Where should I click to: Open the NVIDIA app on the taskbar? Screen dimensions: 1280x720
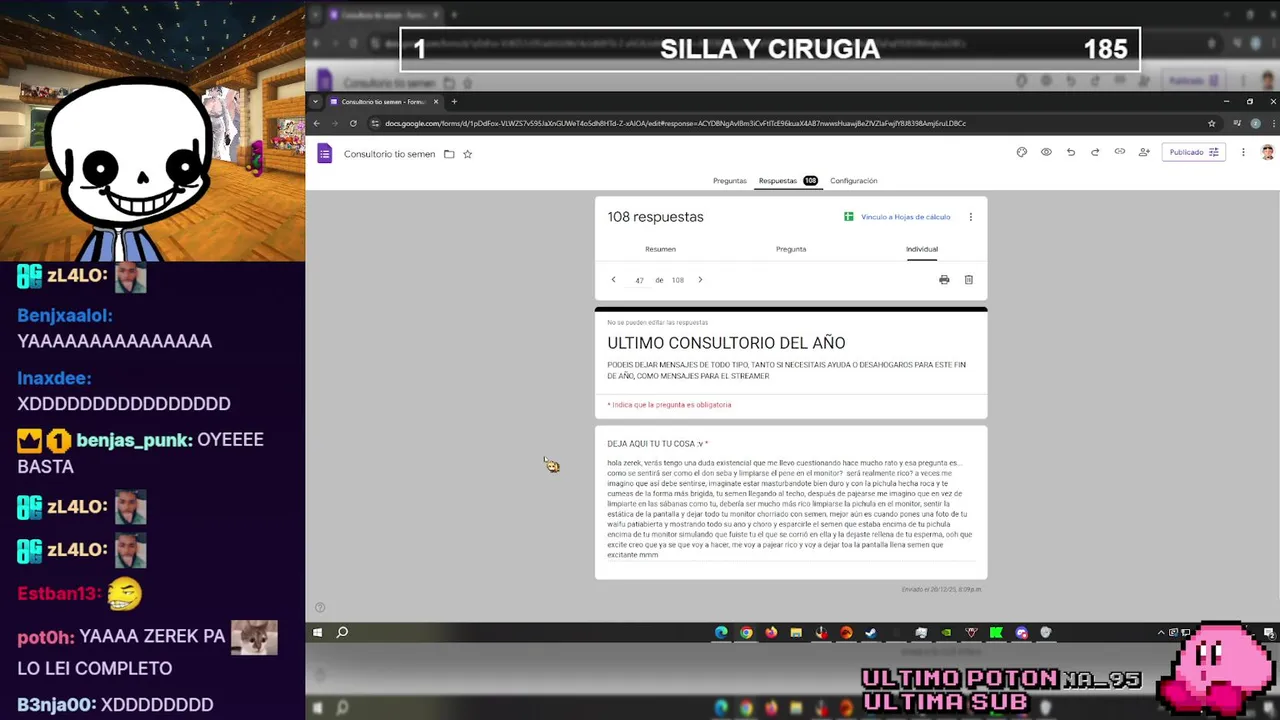point(946,632)
